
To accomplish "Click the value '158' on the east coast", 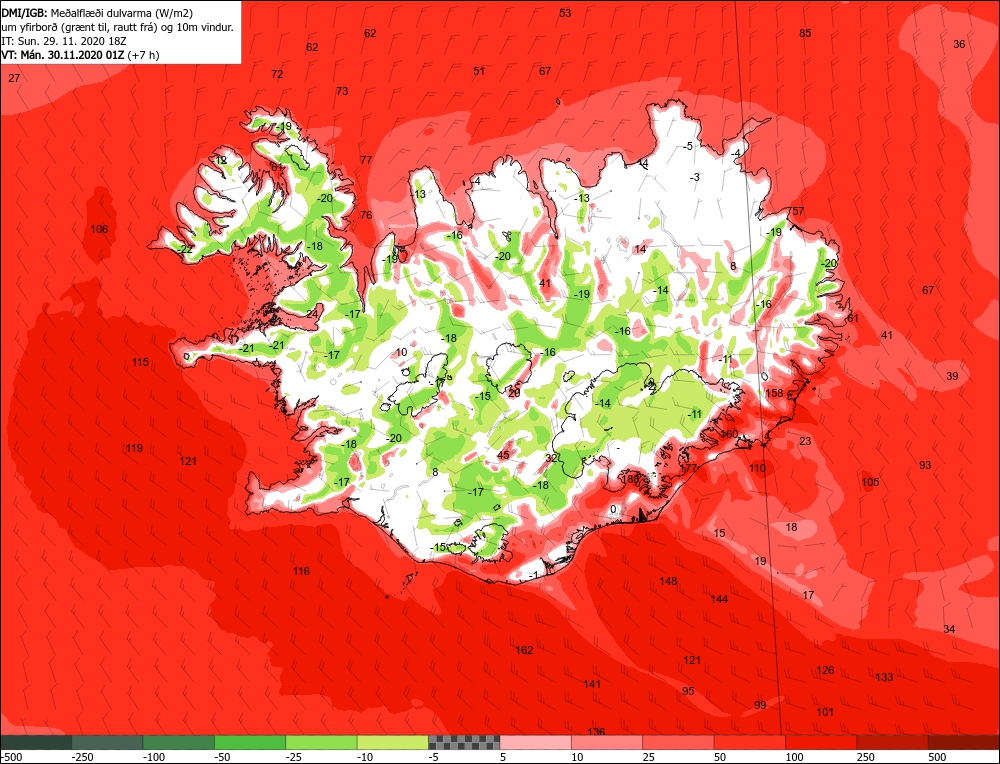I will tap(774, 393).
